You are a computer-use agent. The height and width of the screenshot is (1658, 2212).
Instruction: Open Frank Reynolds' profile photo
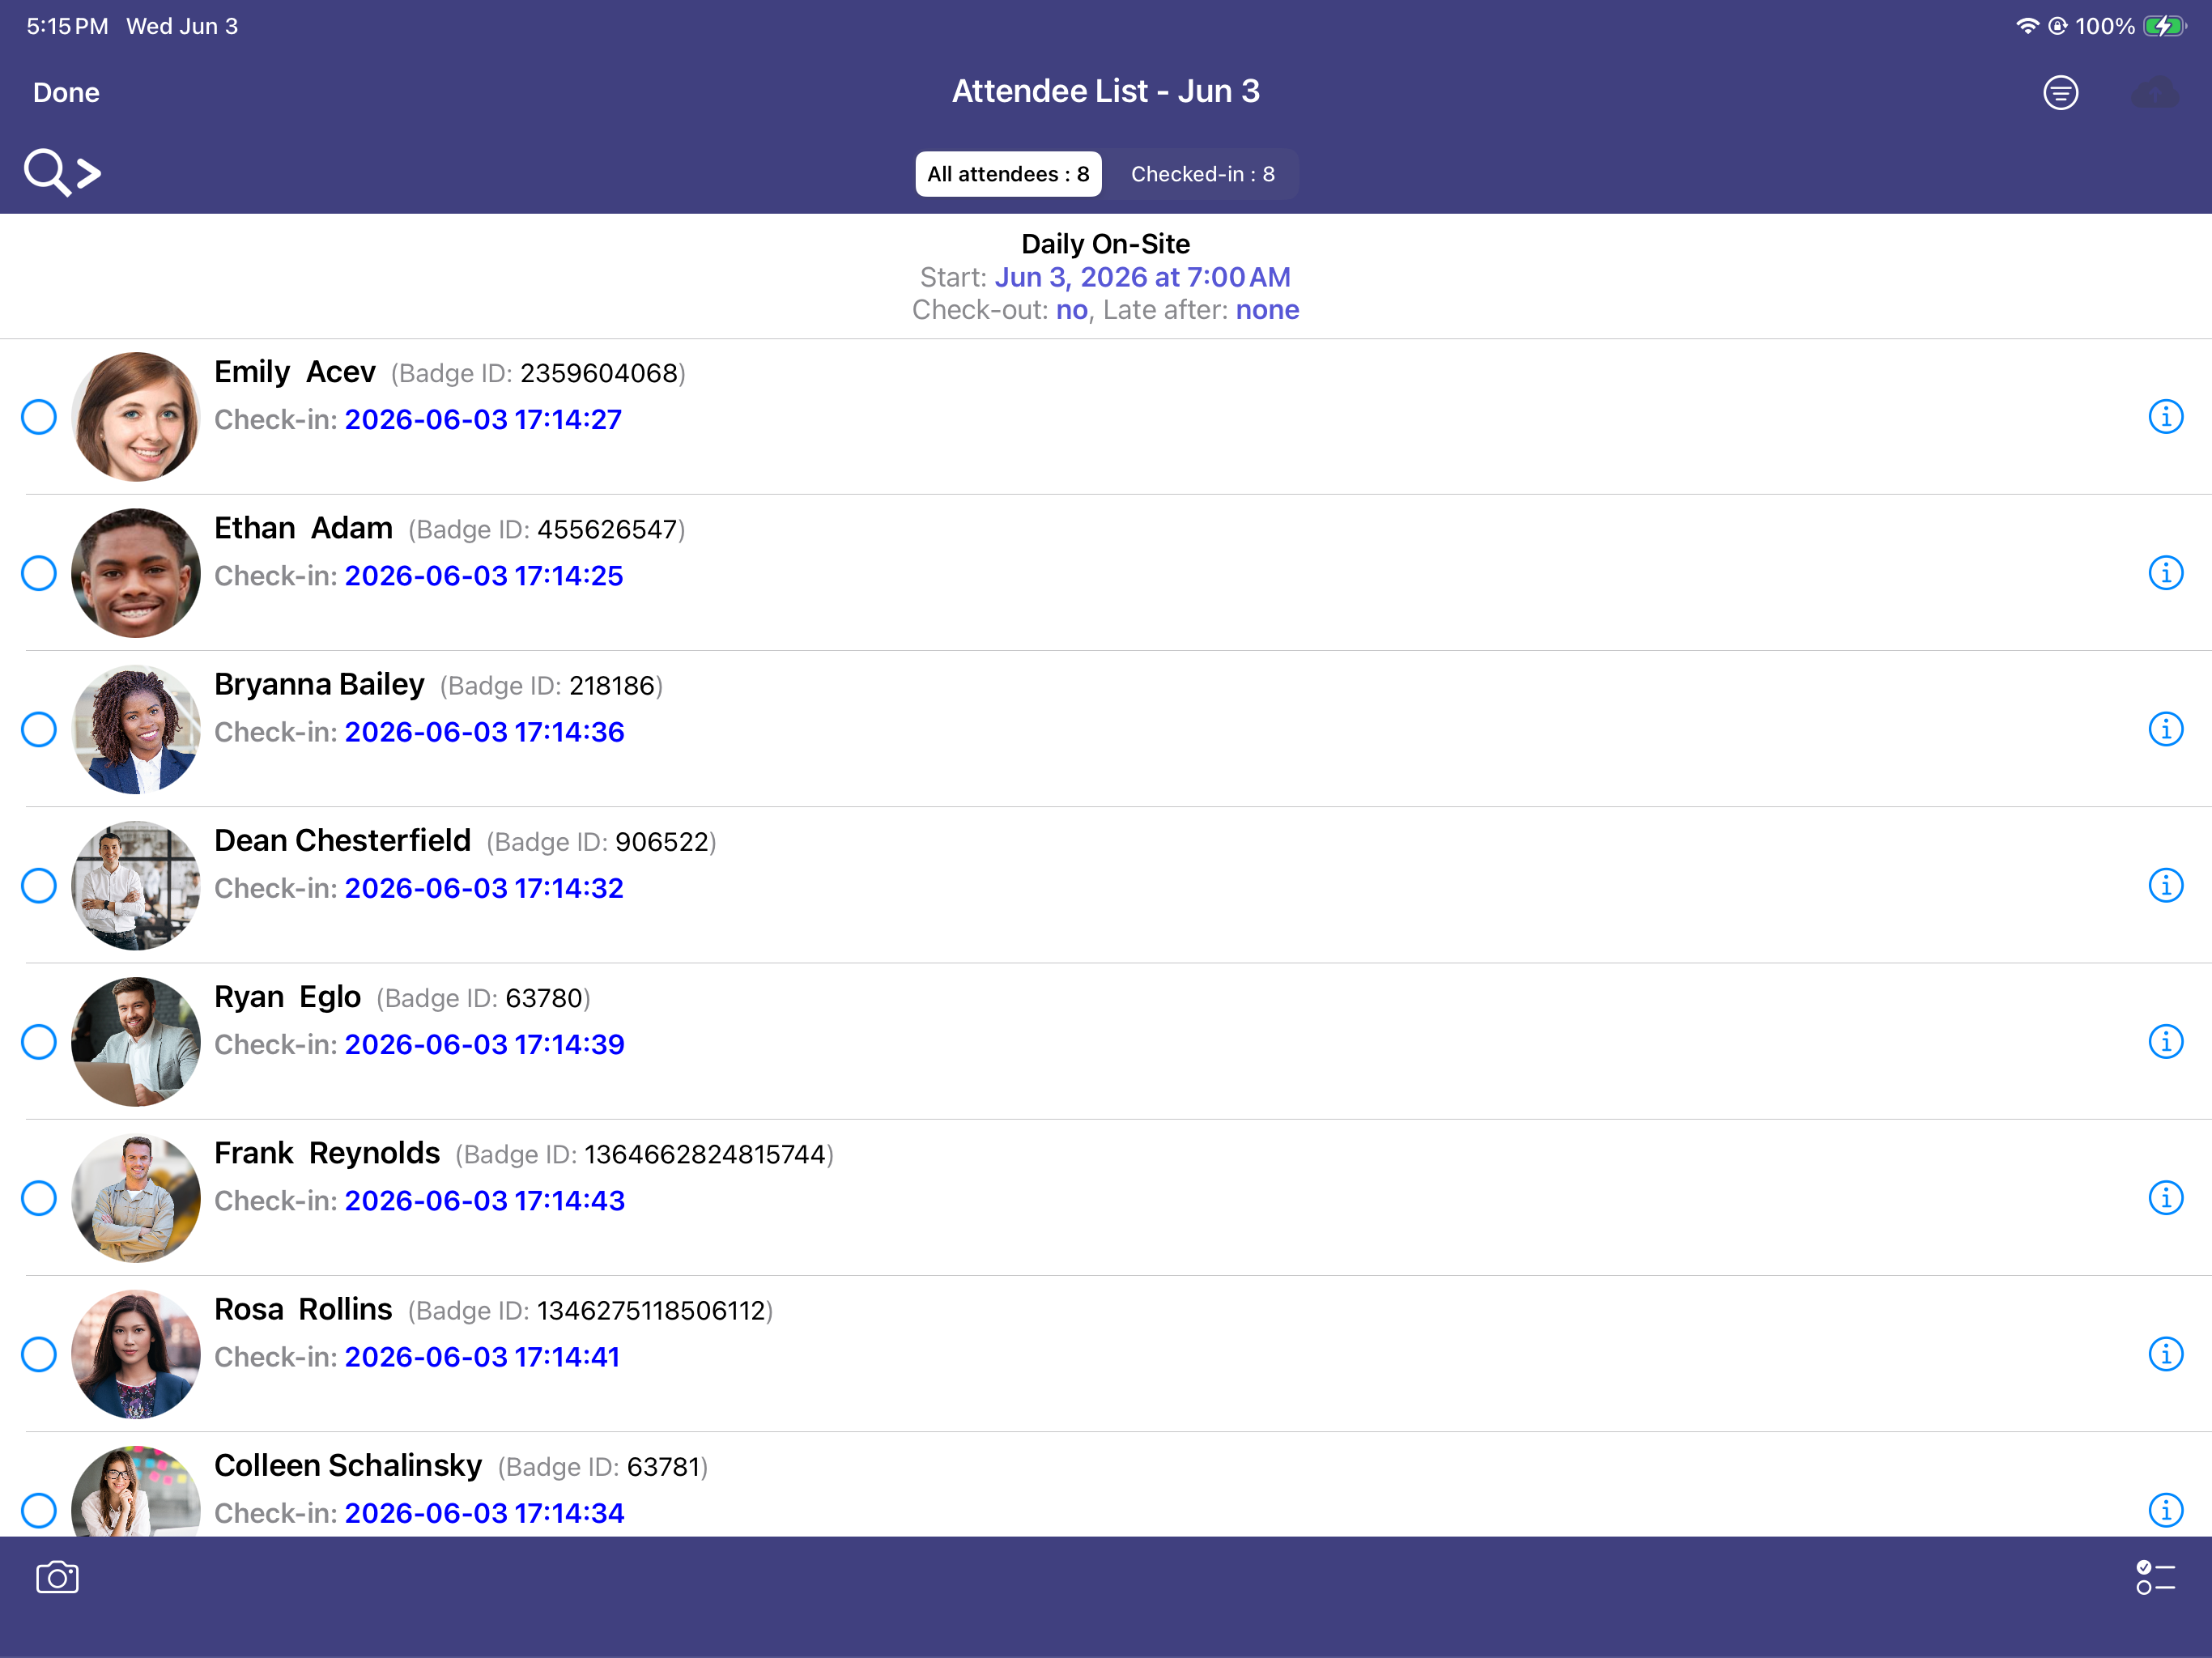coord(136,1198)
